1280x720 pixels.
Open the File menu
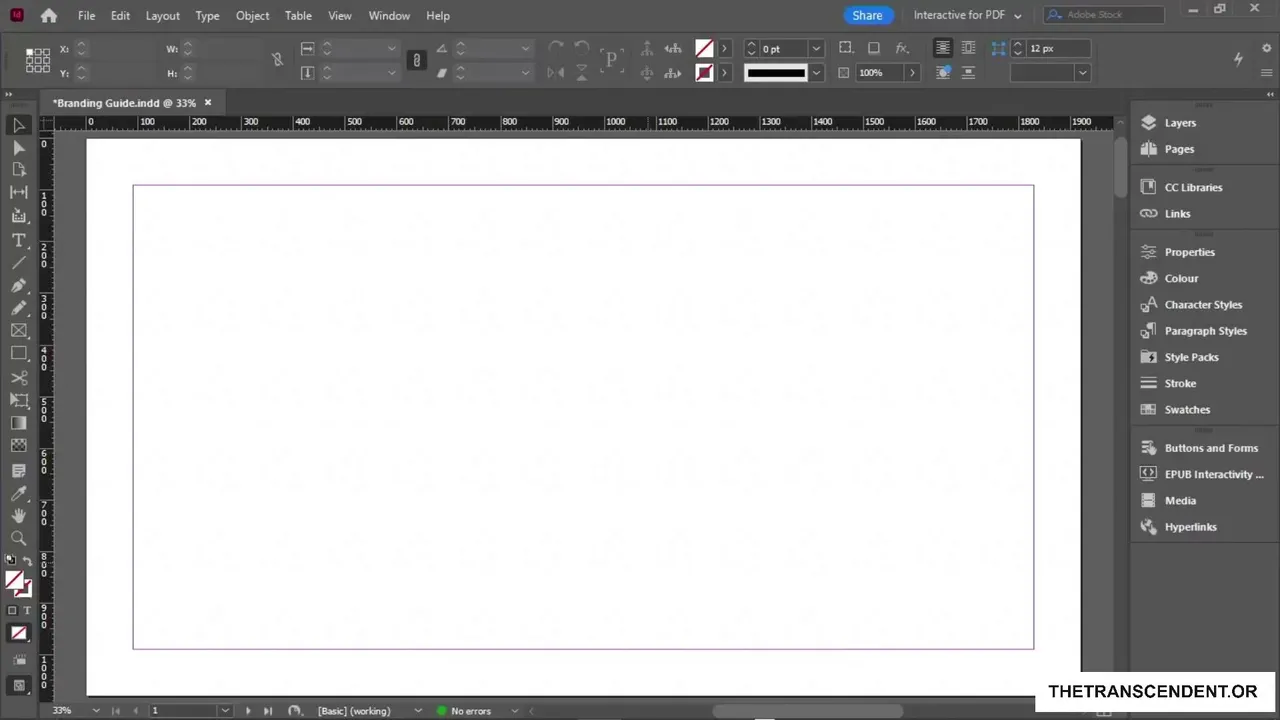pos(87,15)
